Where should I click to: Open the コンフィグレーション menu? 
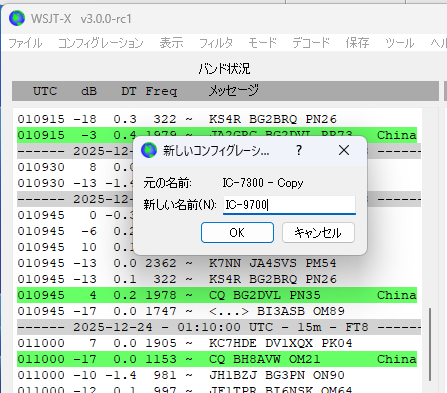tap(101, 43)
